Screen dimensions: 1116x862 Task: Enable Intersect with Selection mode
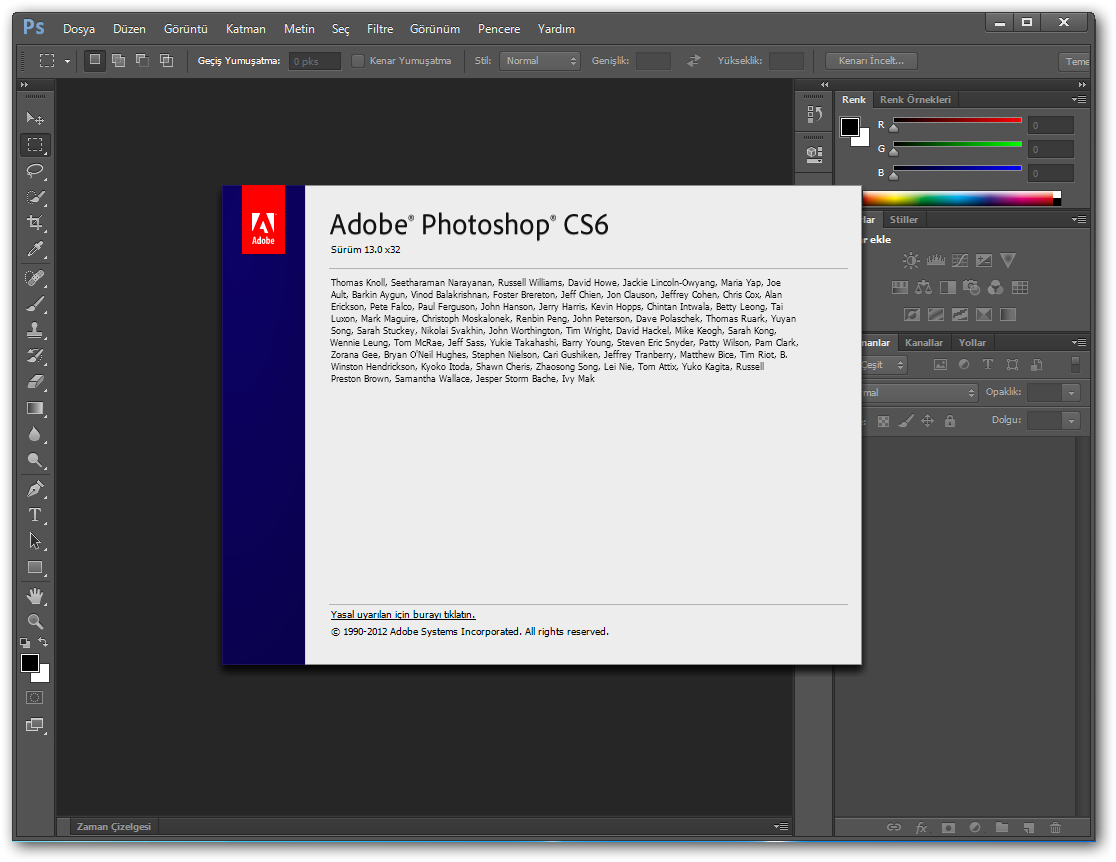(167, 61)
